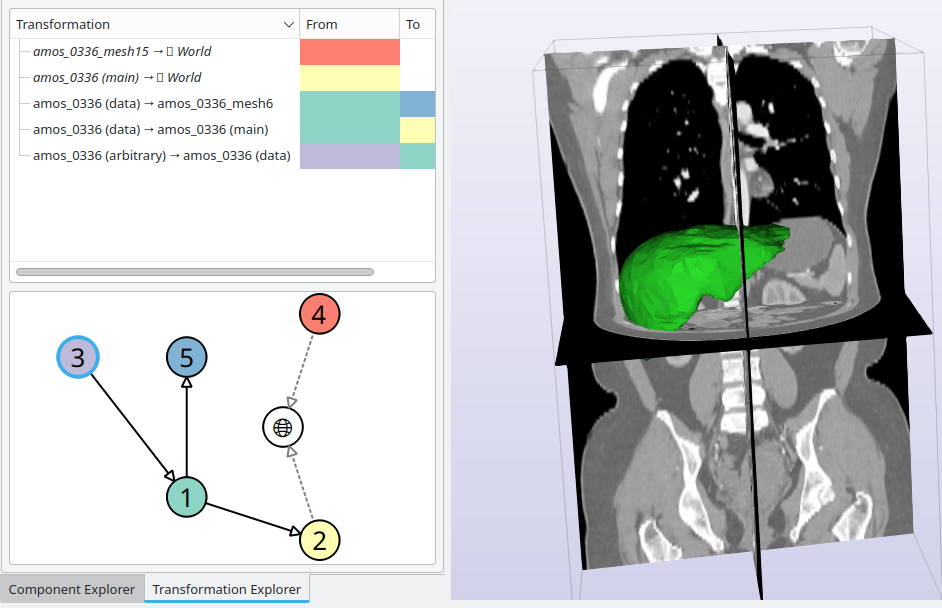Click the purple From swatch for arbitrary row

[x=349, y=155]
